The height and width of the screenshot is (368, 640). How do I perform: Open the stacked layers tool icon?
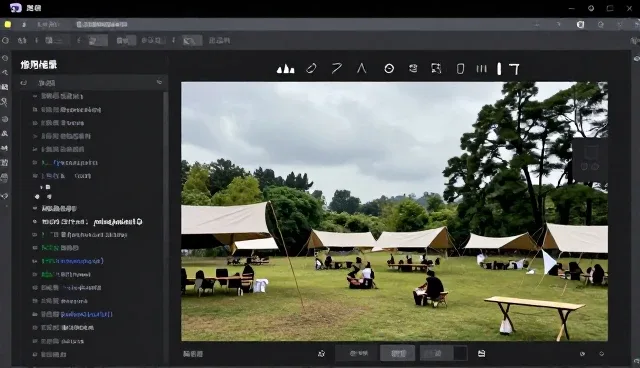coord(413,69)
